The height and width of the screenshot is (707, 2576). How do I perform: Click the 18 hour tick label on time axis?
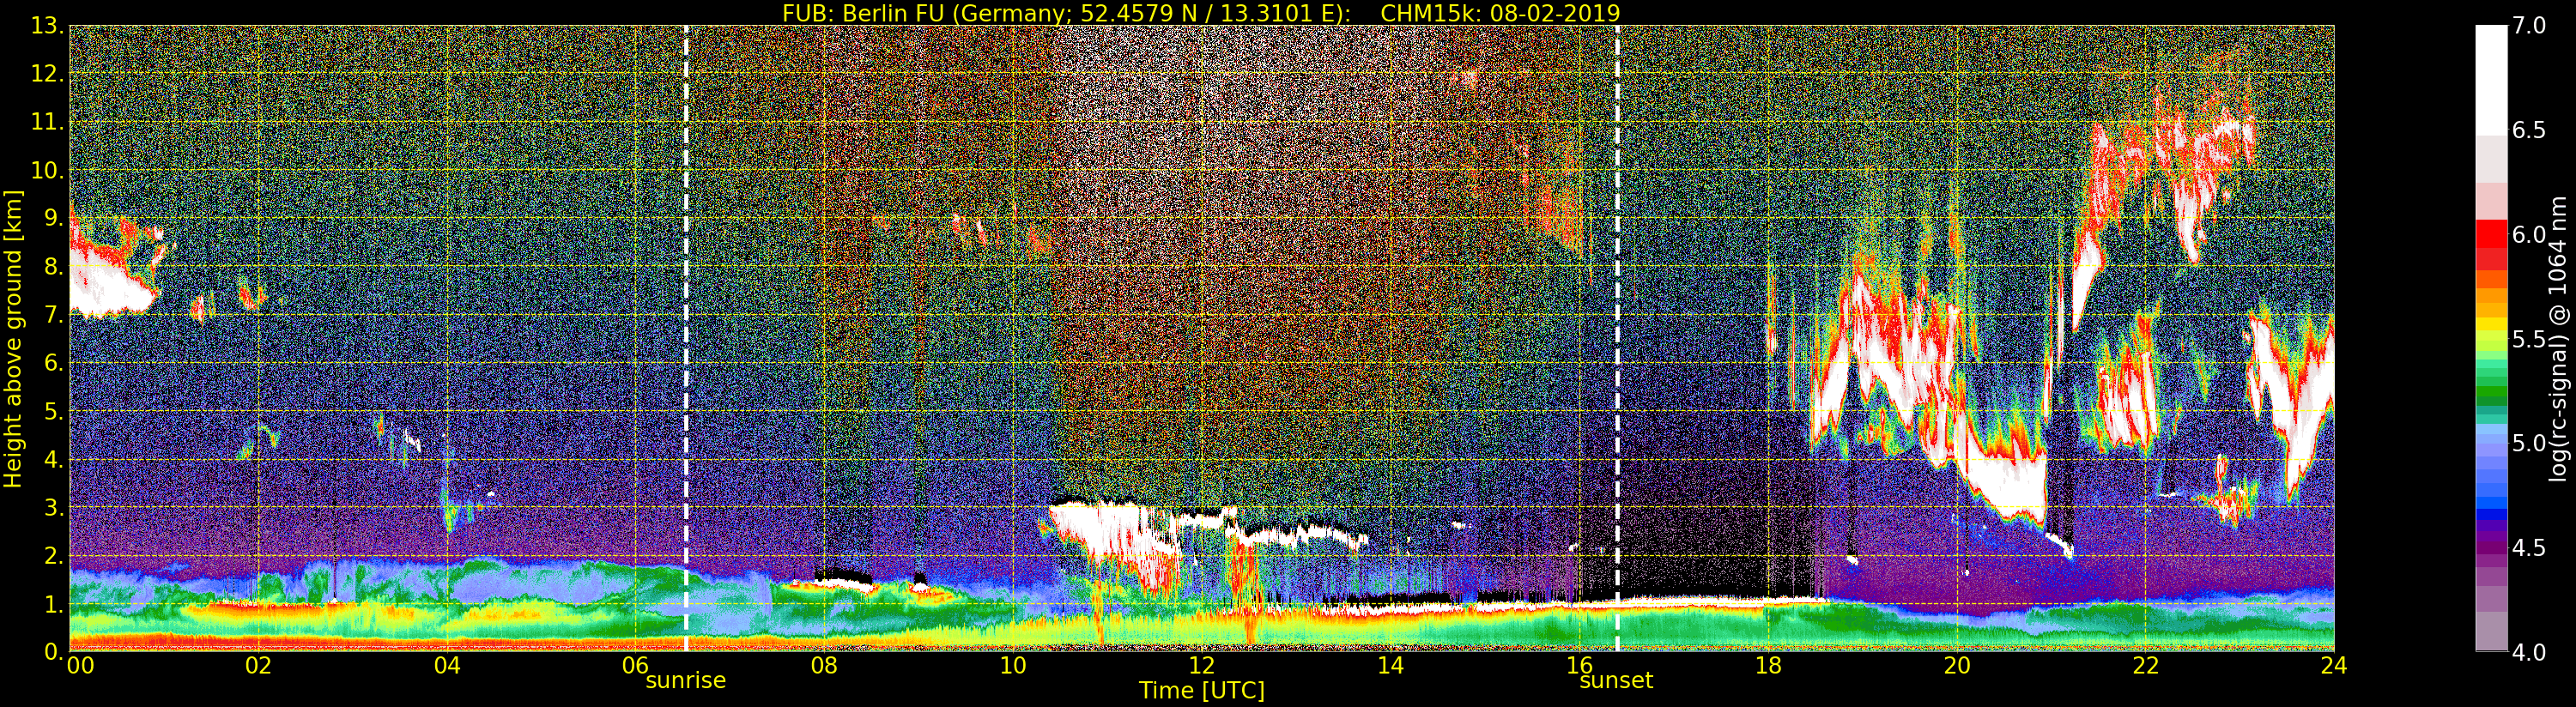pos(1768,665)
